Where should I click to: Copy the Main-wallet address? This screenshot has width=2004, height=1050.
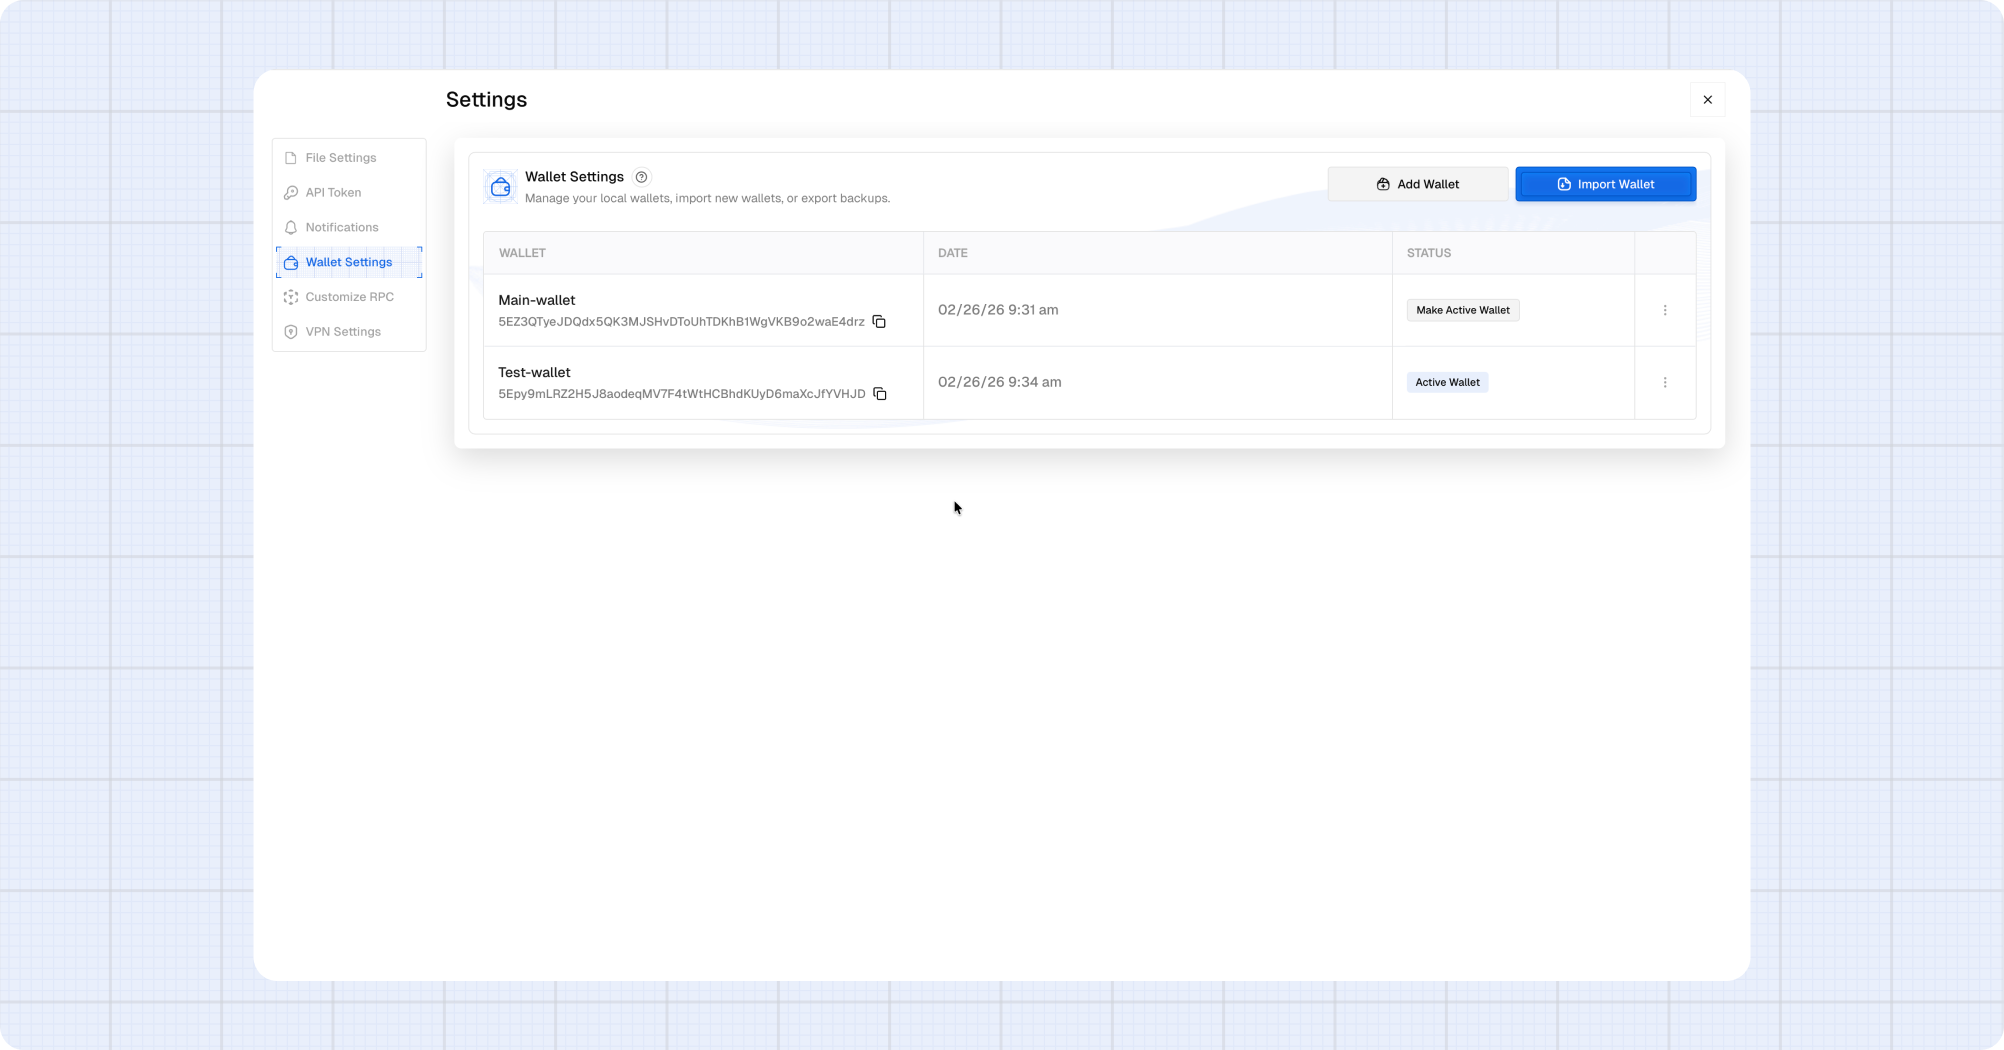(879, 322)
